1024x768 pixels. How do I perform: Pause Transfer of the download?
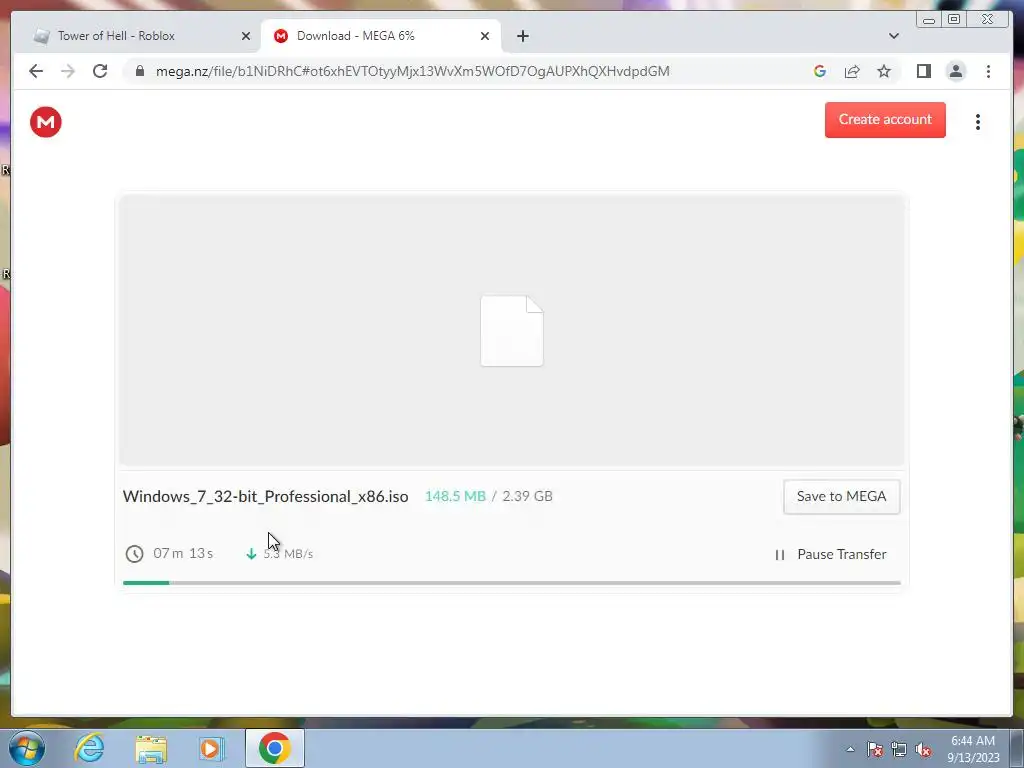[830, 554]
